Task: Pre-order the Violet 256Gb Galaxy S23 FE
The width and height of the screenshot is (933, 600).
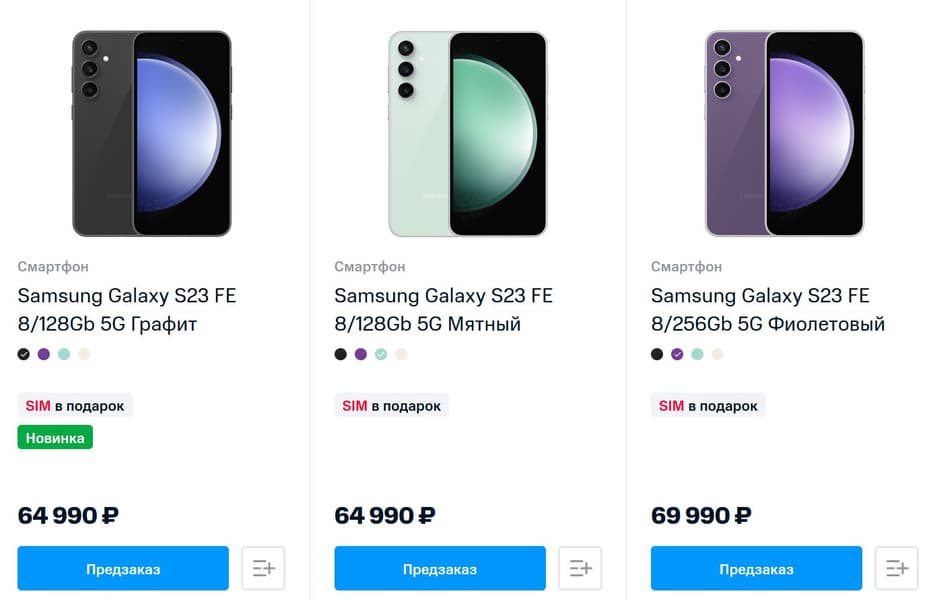Action: [x=756, y=568]
